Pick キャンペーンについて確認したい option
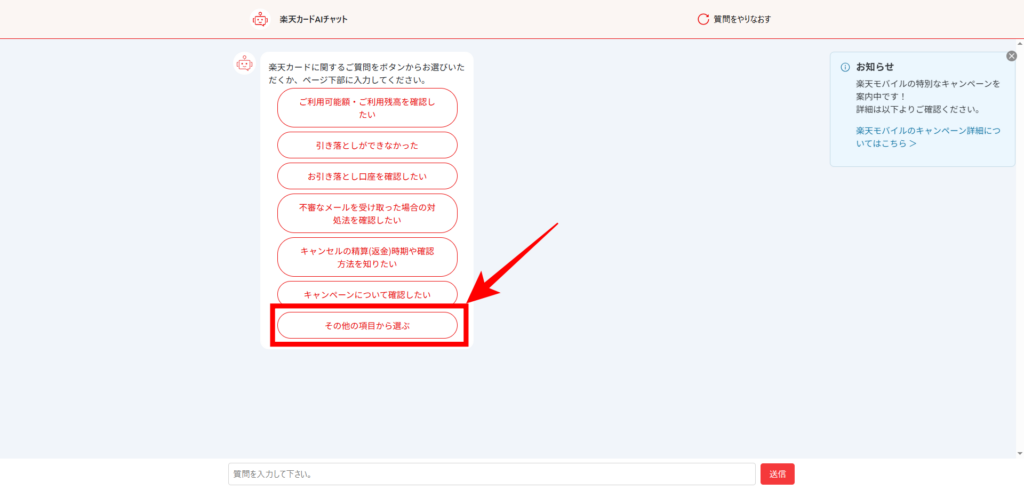1024x490 pixels. [x=367, y=294]
